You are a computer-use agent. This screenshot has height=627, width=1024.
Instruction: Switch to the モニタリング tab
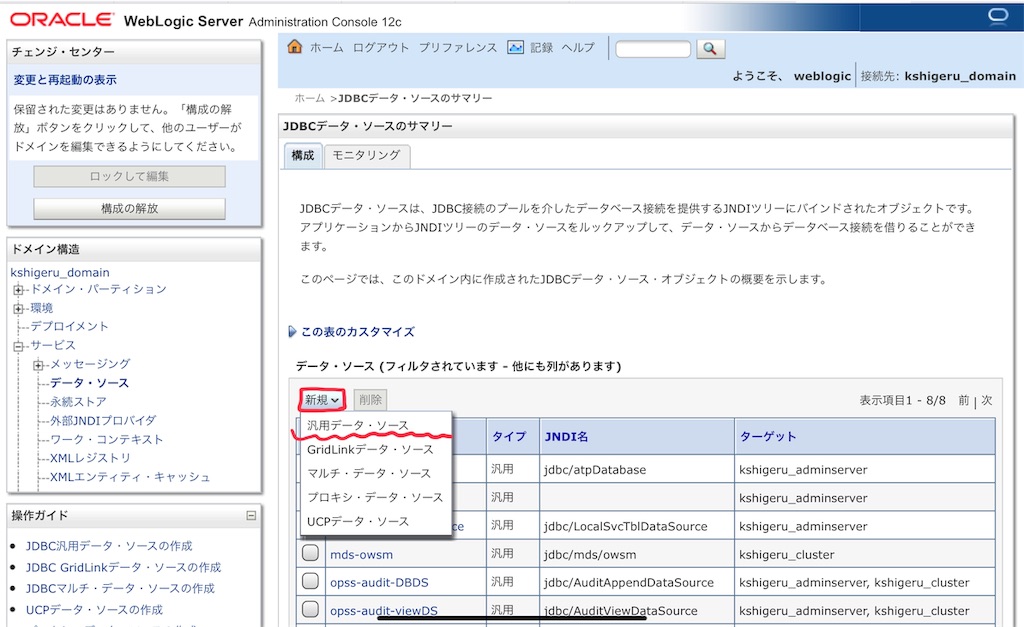366,155
